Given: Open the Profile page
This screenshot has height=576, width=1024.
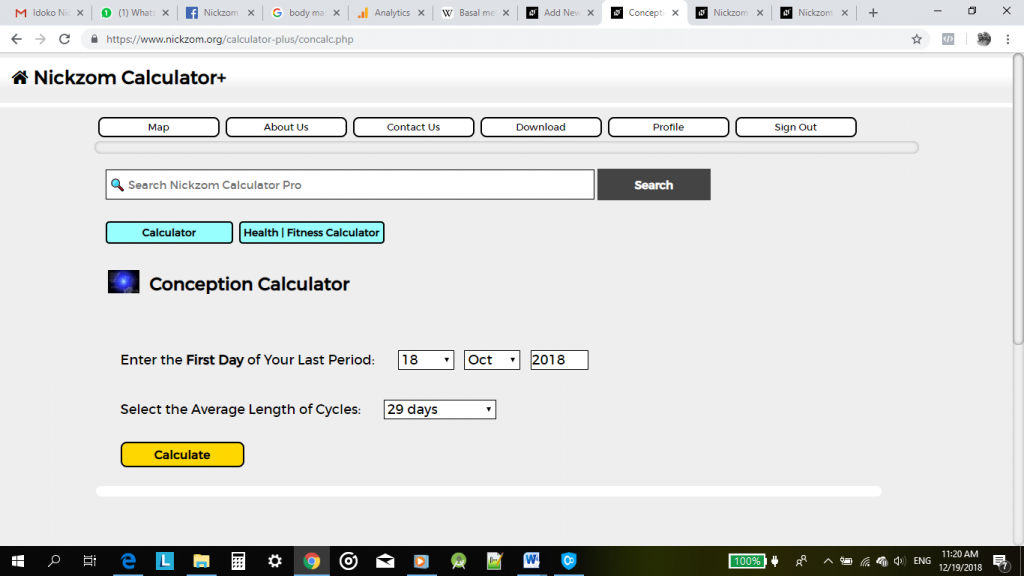Looking at the screenshot, I should tap(668, 127).
